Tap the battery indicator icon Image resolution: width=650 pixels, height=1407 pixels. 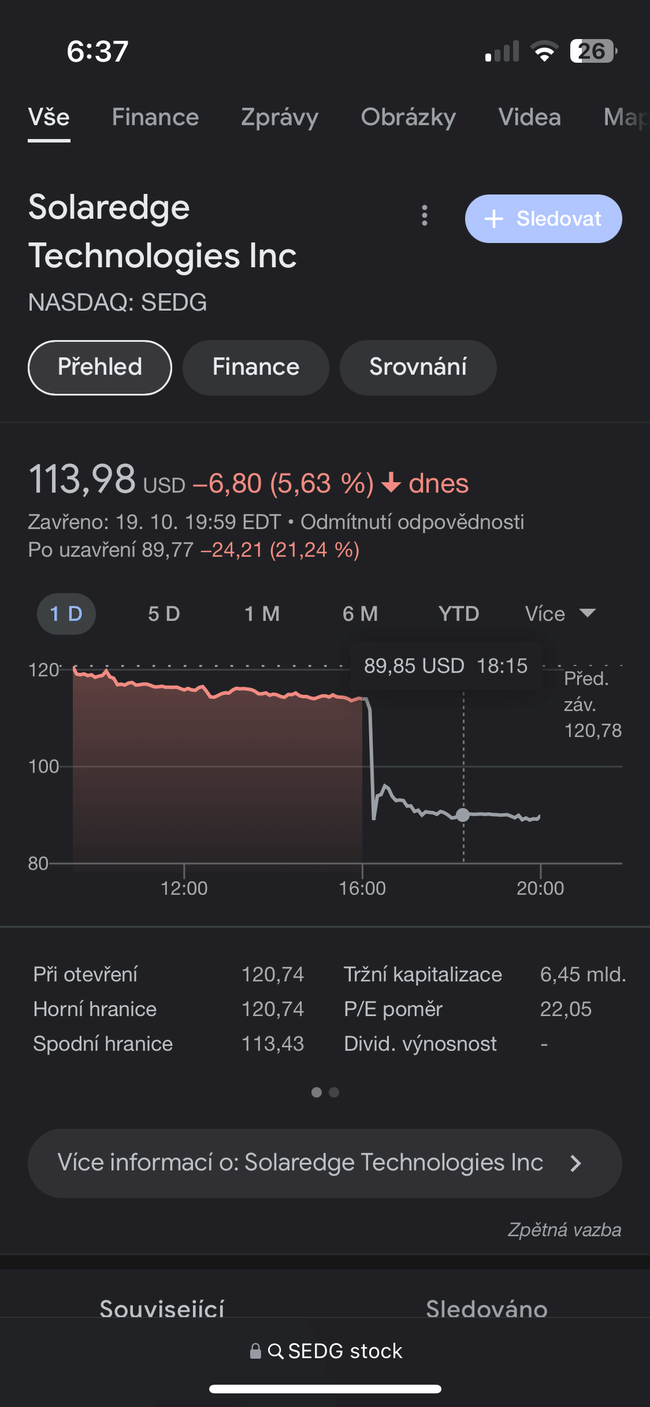593,51
